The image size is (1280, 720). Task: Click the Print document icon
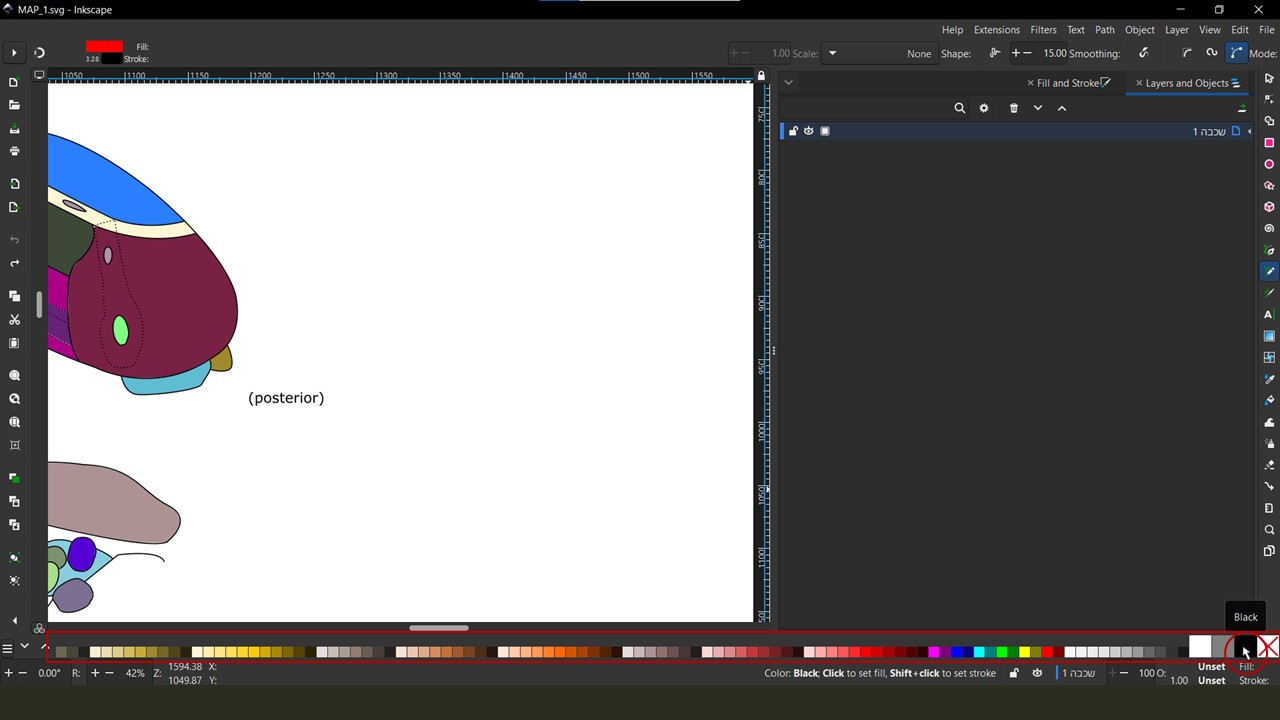click(x=14, y=151)
